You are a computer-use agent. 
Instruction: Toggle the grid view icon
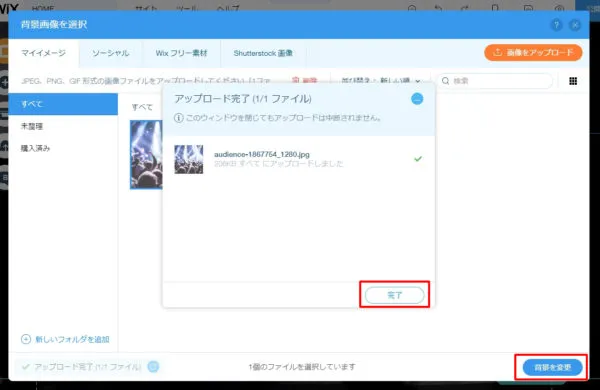click(573, 81)
